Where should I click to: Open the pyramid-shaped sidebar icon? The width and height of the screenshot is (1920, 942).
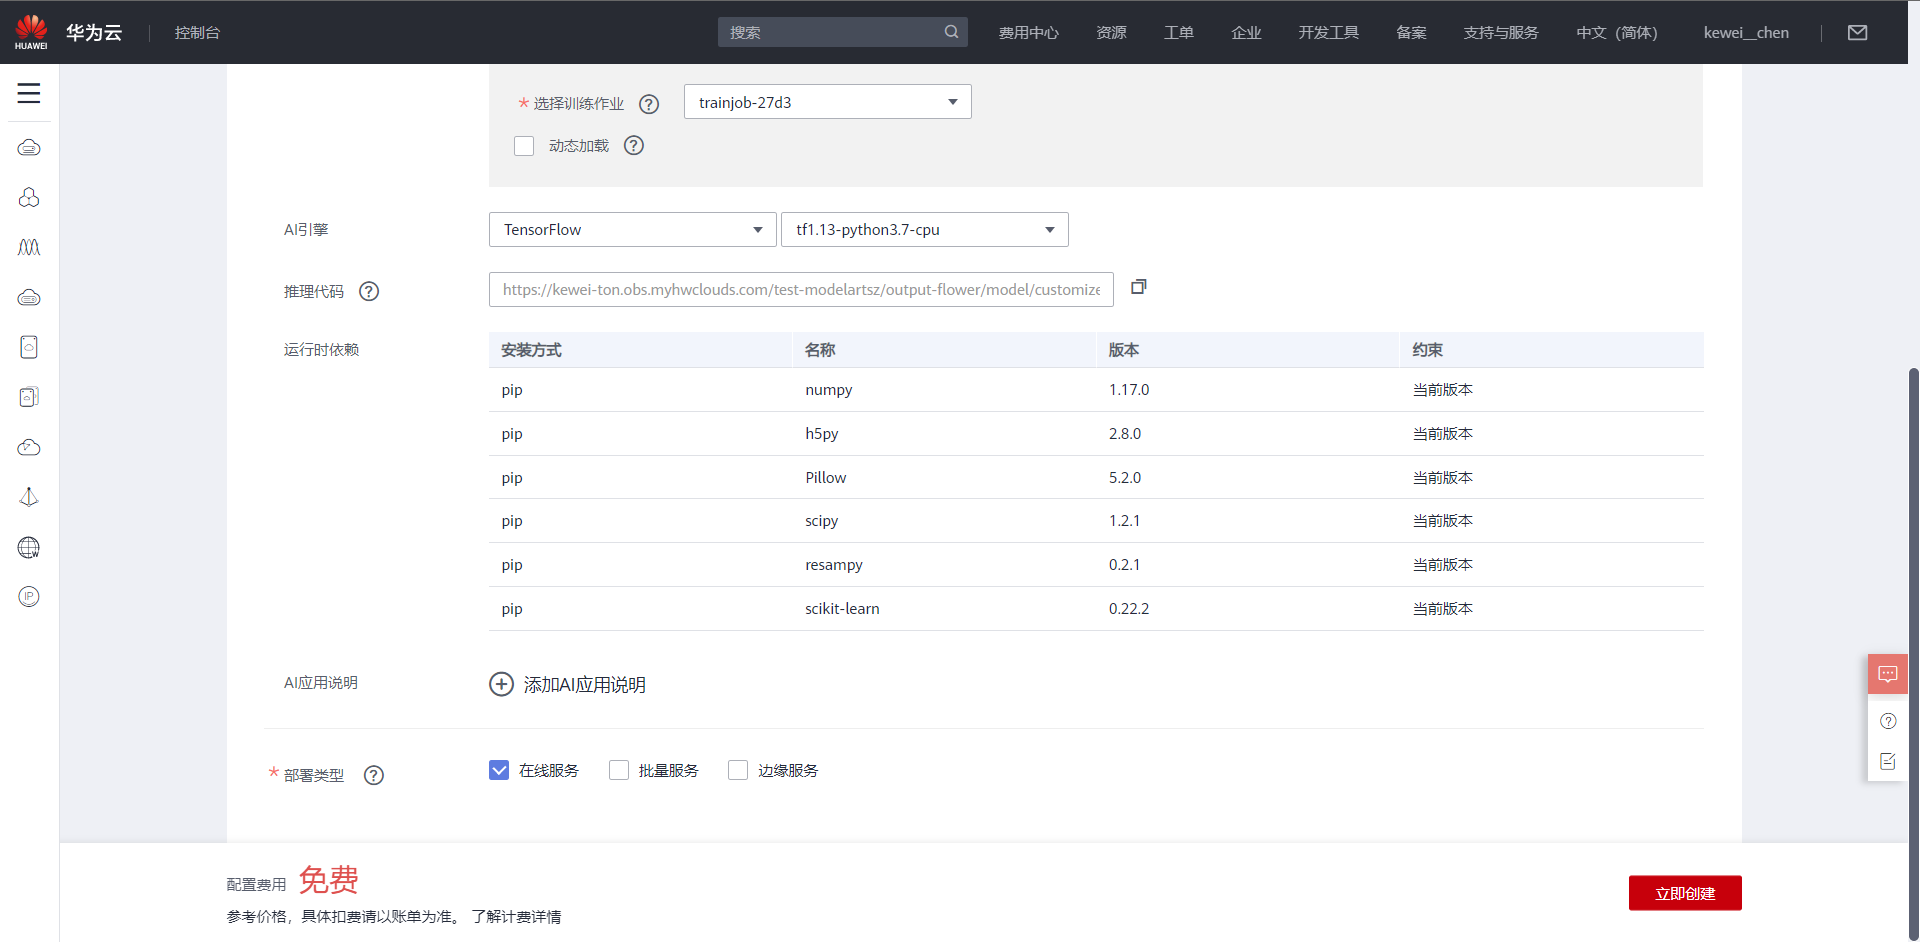(29, 497)
